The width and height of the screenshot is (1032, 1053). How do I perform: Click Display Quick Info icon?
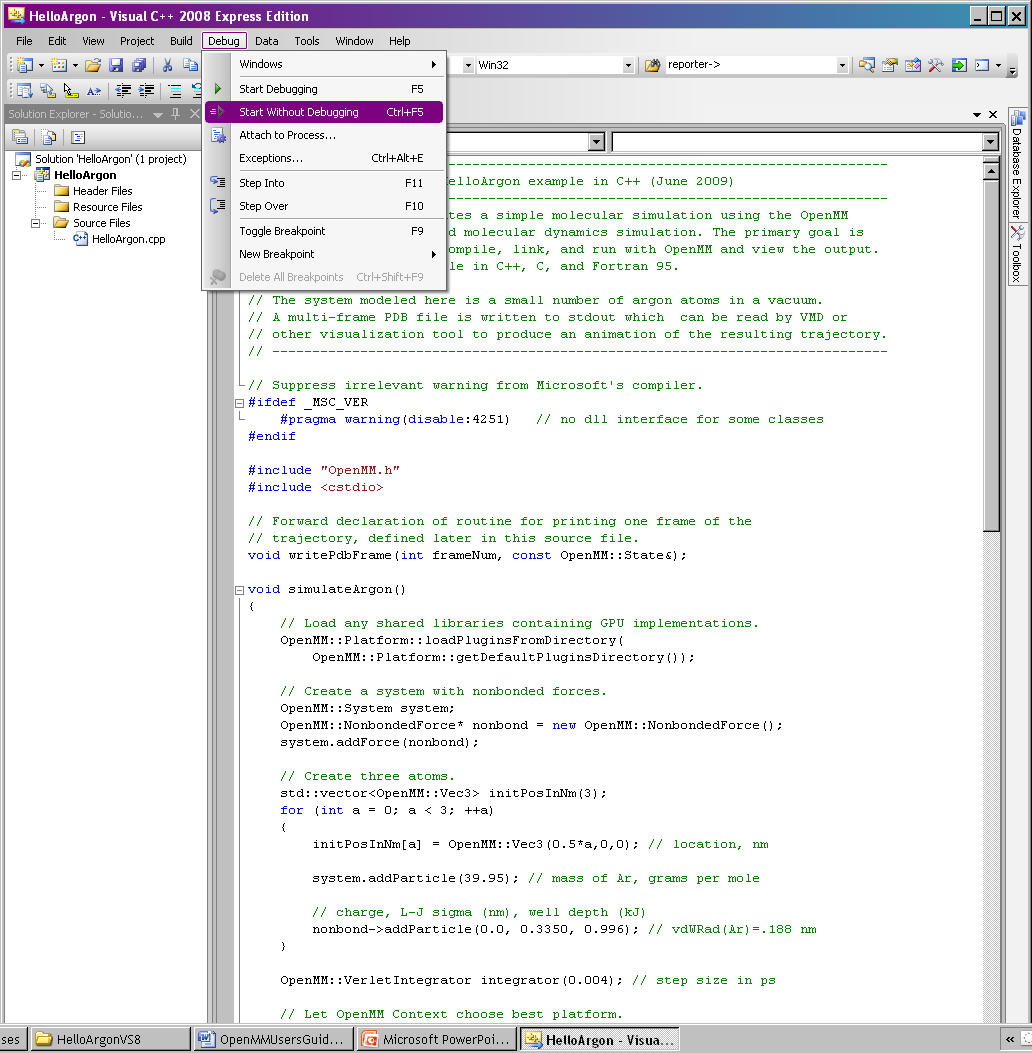(x=71, y=90)
